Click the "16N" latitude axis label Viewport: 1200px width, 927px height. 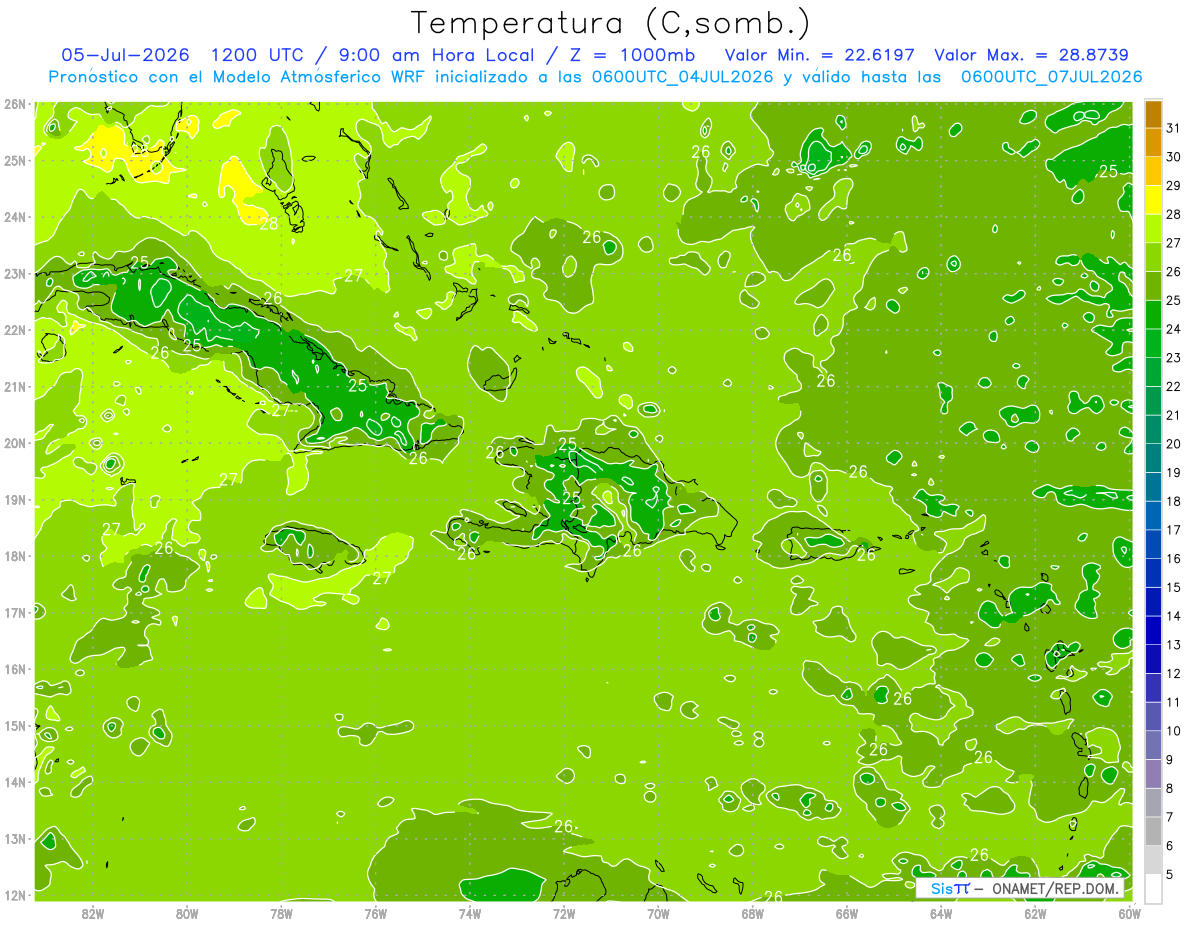point(15,669)
